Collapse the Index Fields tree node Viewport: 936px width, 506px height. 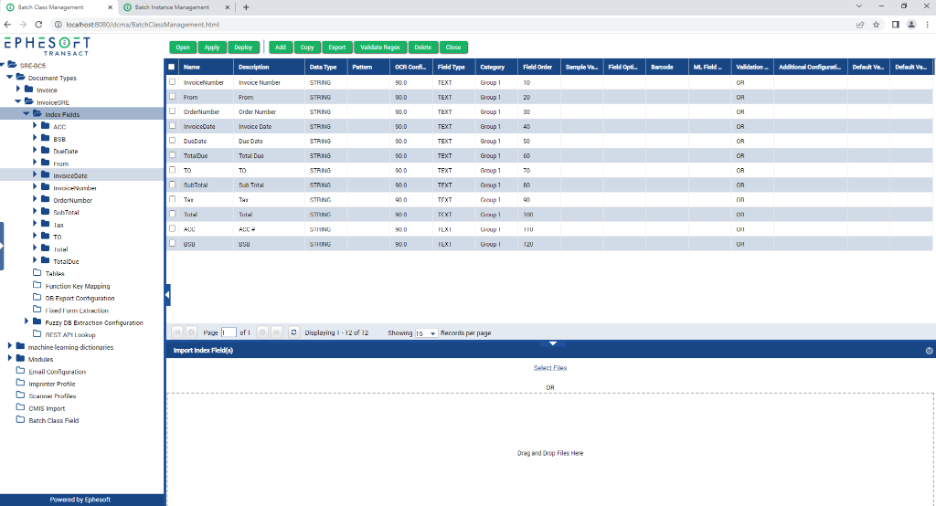[26, 114]
